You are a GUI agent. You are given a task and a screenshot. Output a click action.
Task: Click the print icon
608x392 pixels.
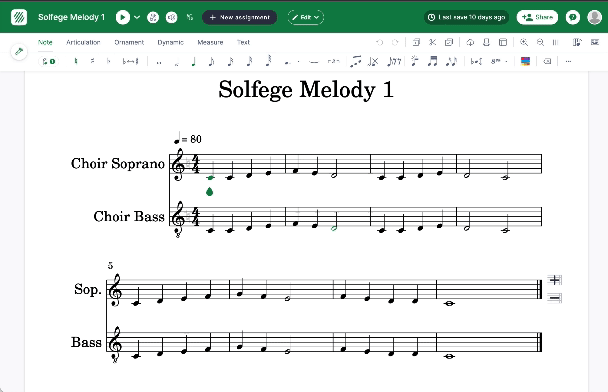tap(486, 42)
